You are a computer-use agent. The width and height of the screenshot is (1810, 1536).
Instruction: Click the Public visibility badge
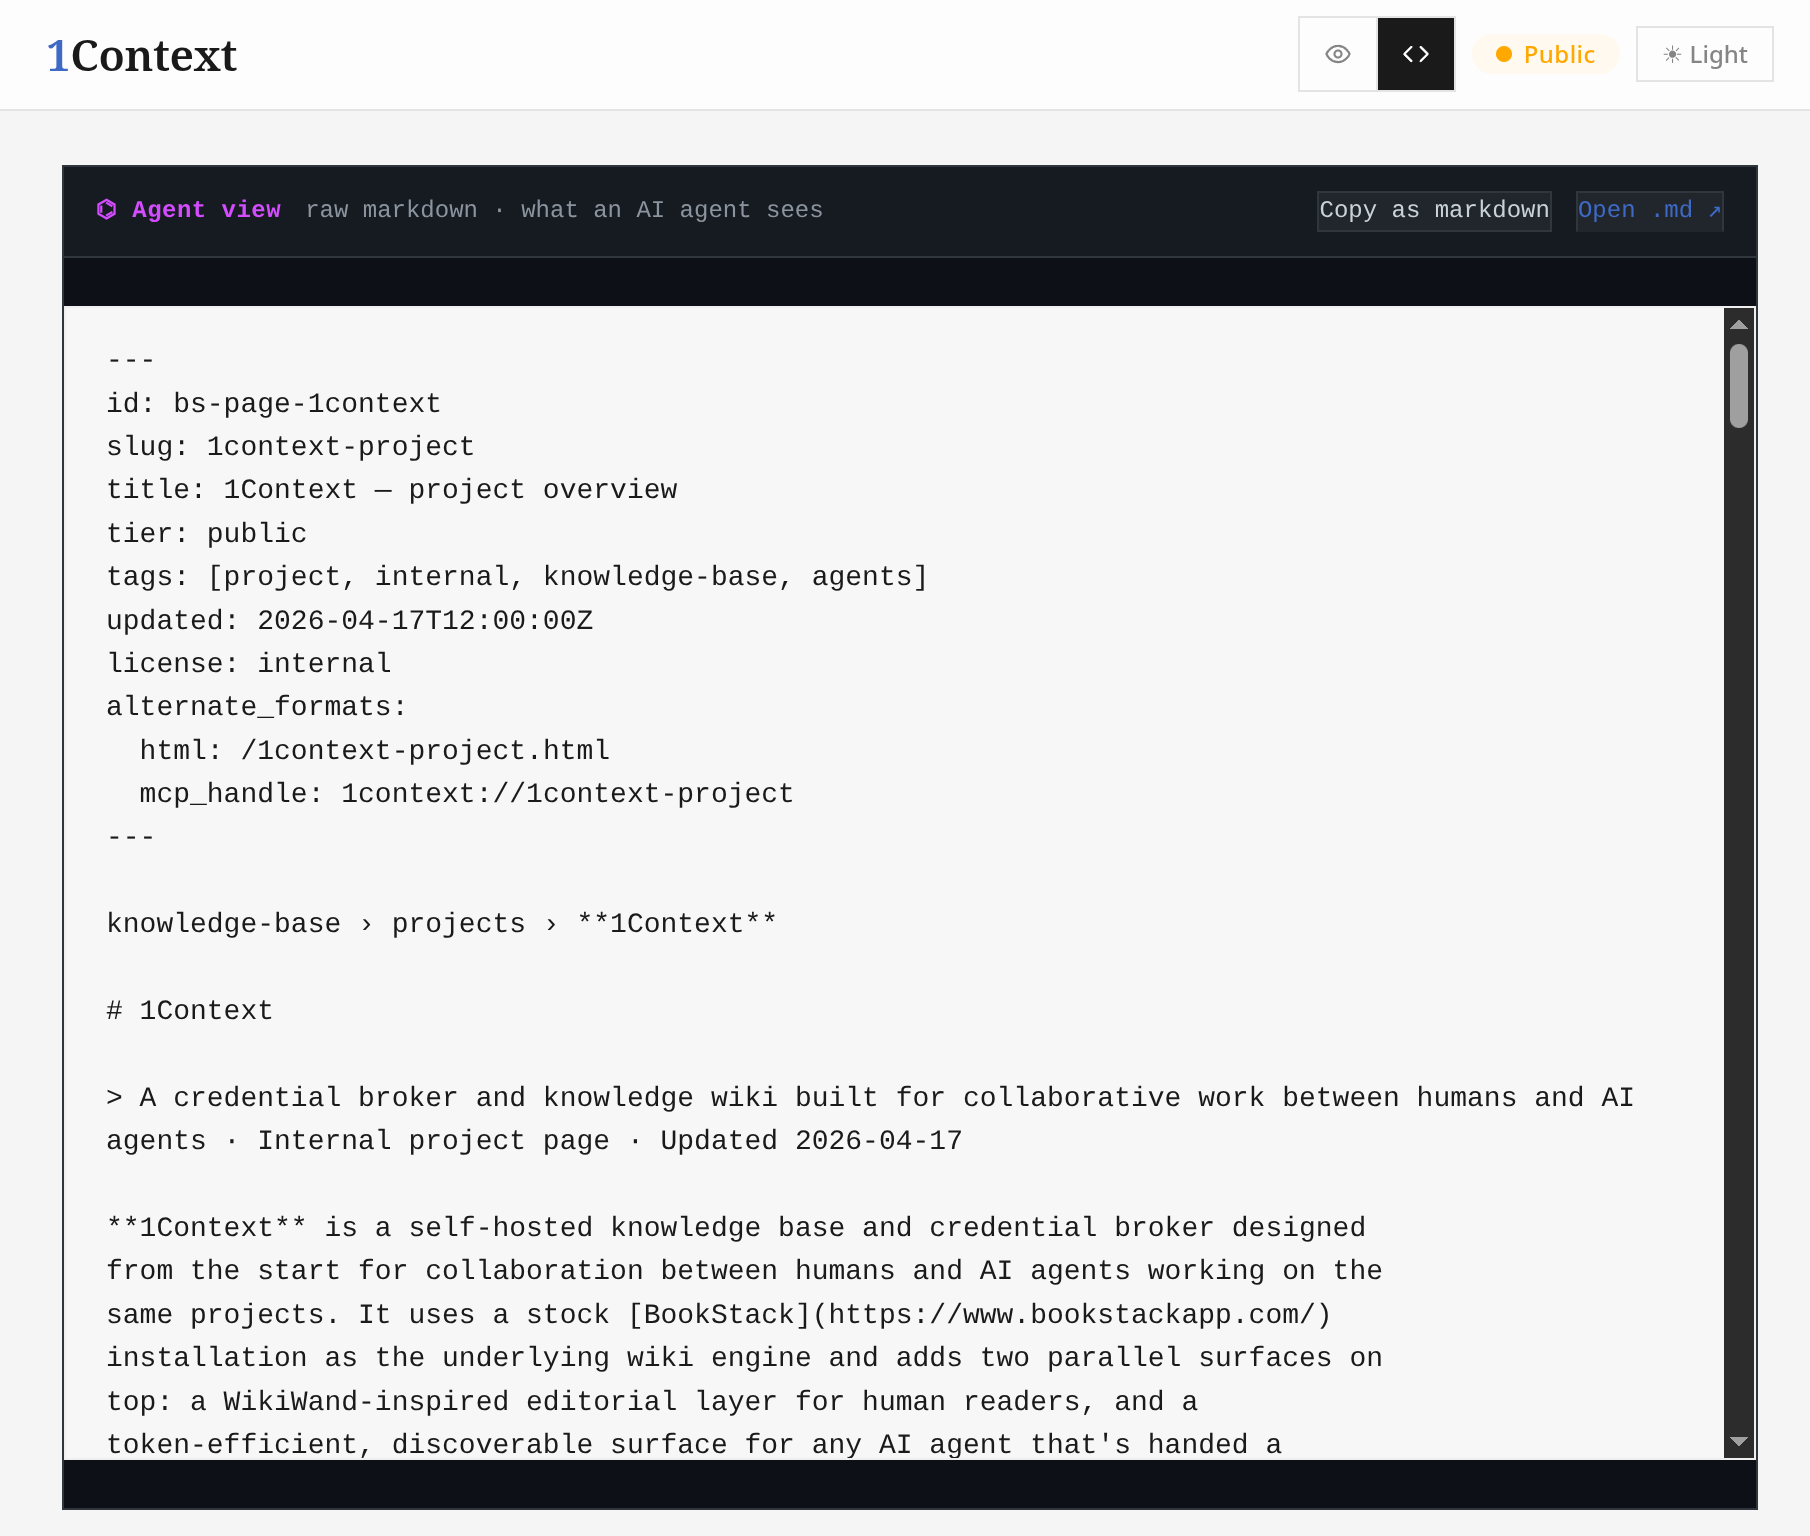[1544, 56]
